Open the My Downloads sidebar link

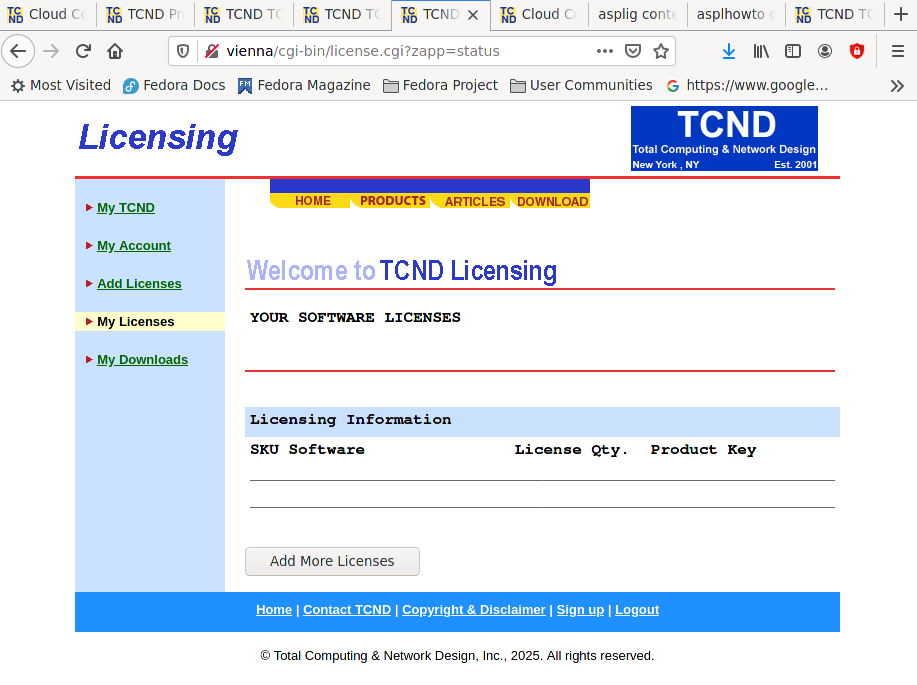(x=142, y=360)
